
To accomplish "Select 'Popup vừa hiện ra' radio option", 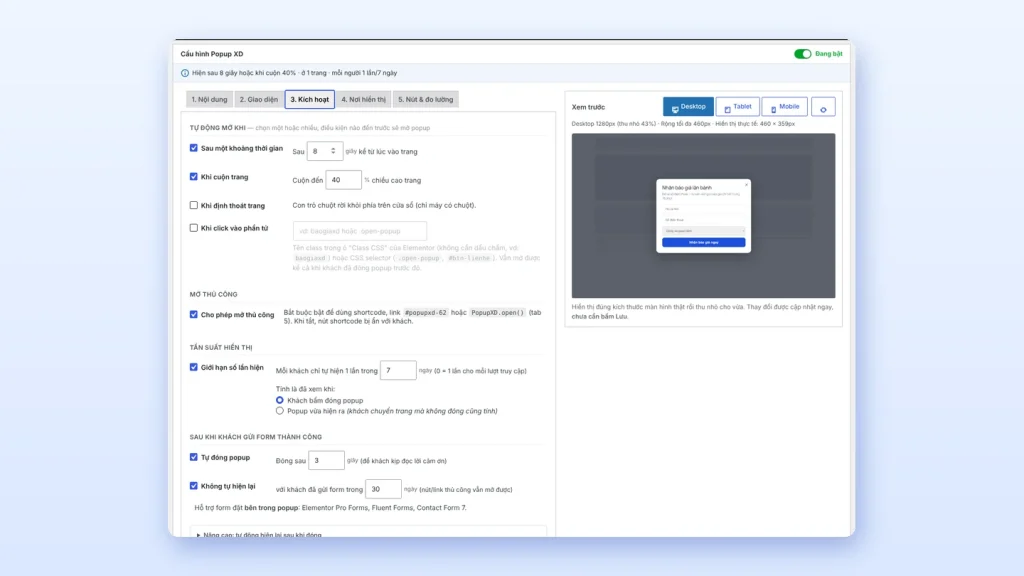I will (280, 411).
